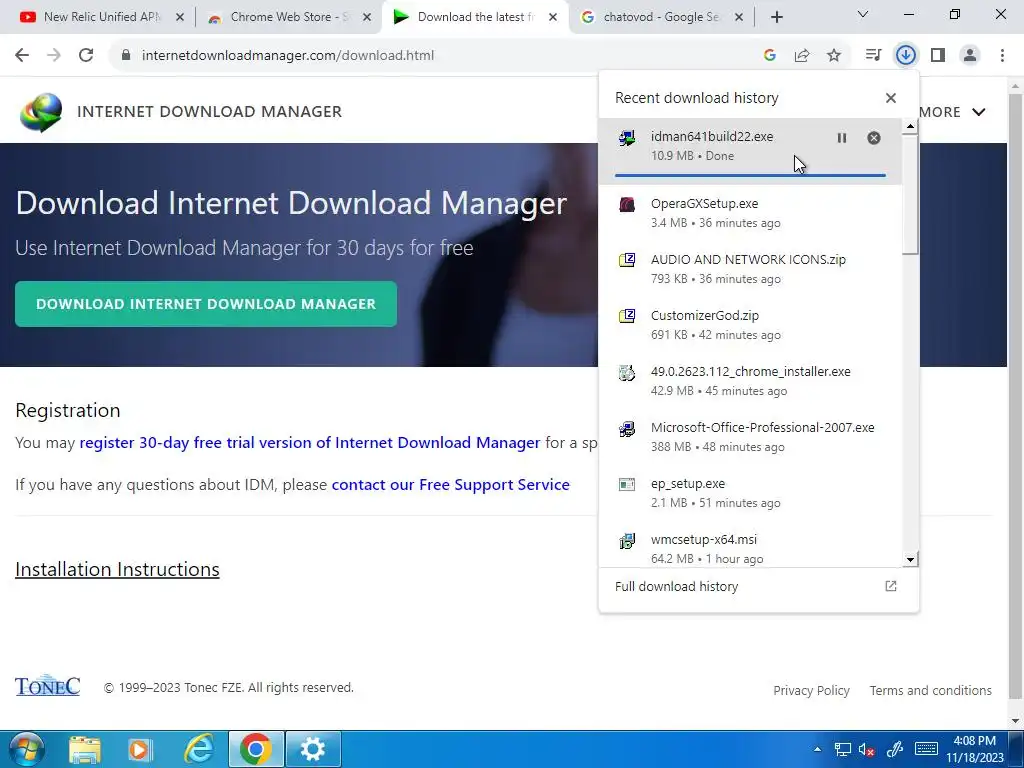
Task: Click the download list scroll up arrow
Action: 910,127
